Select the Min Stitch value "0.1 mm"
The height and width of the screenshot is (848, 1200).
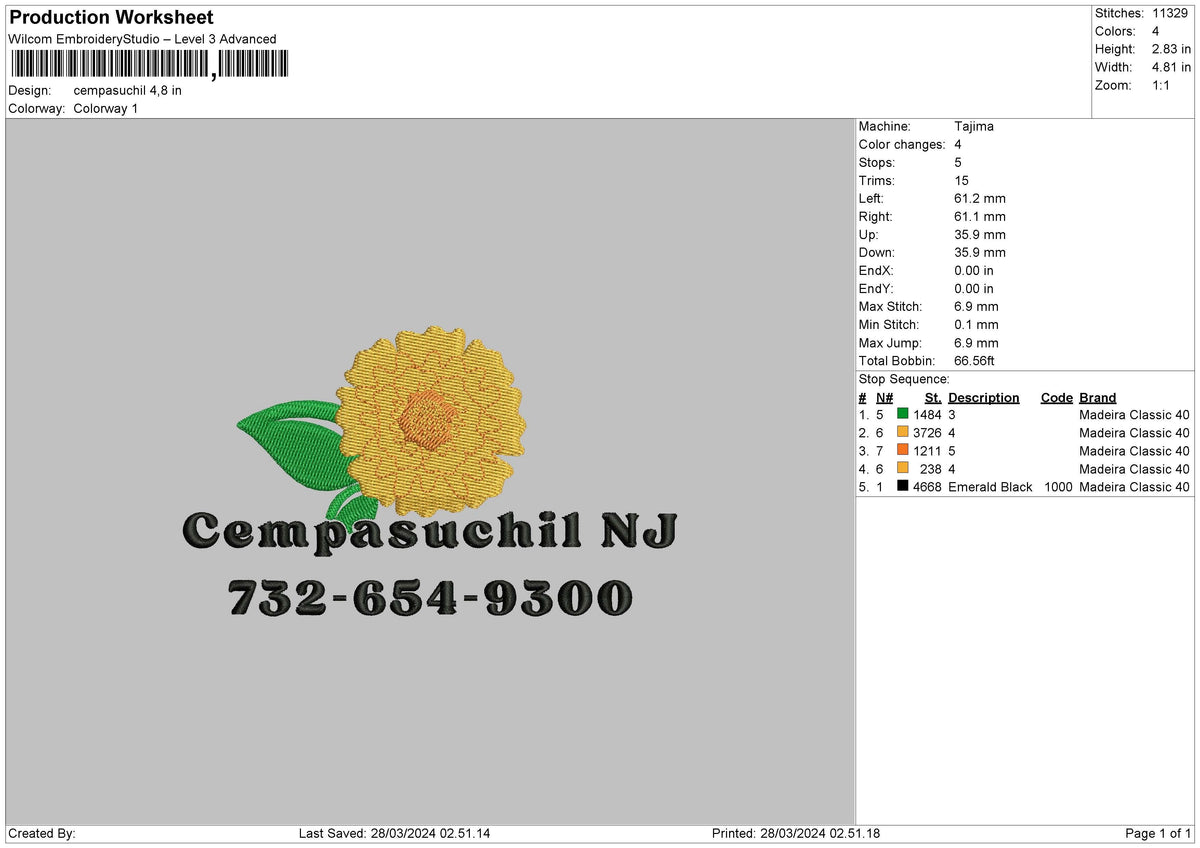[x=976, y=325]
